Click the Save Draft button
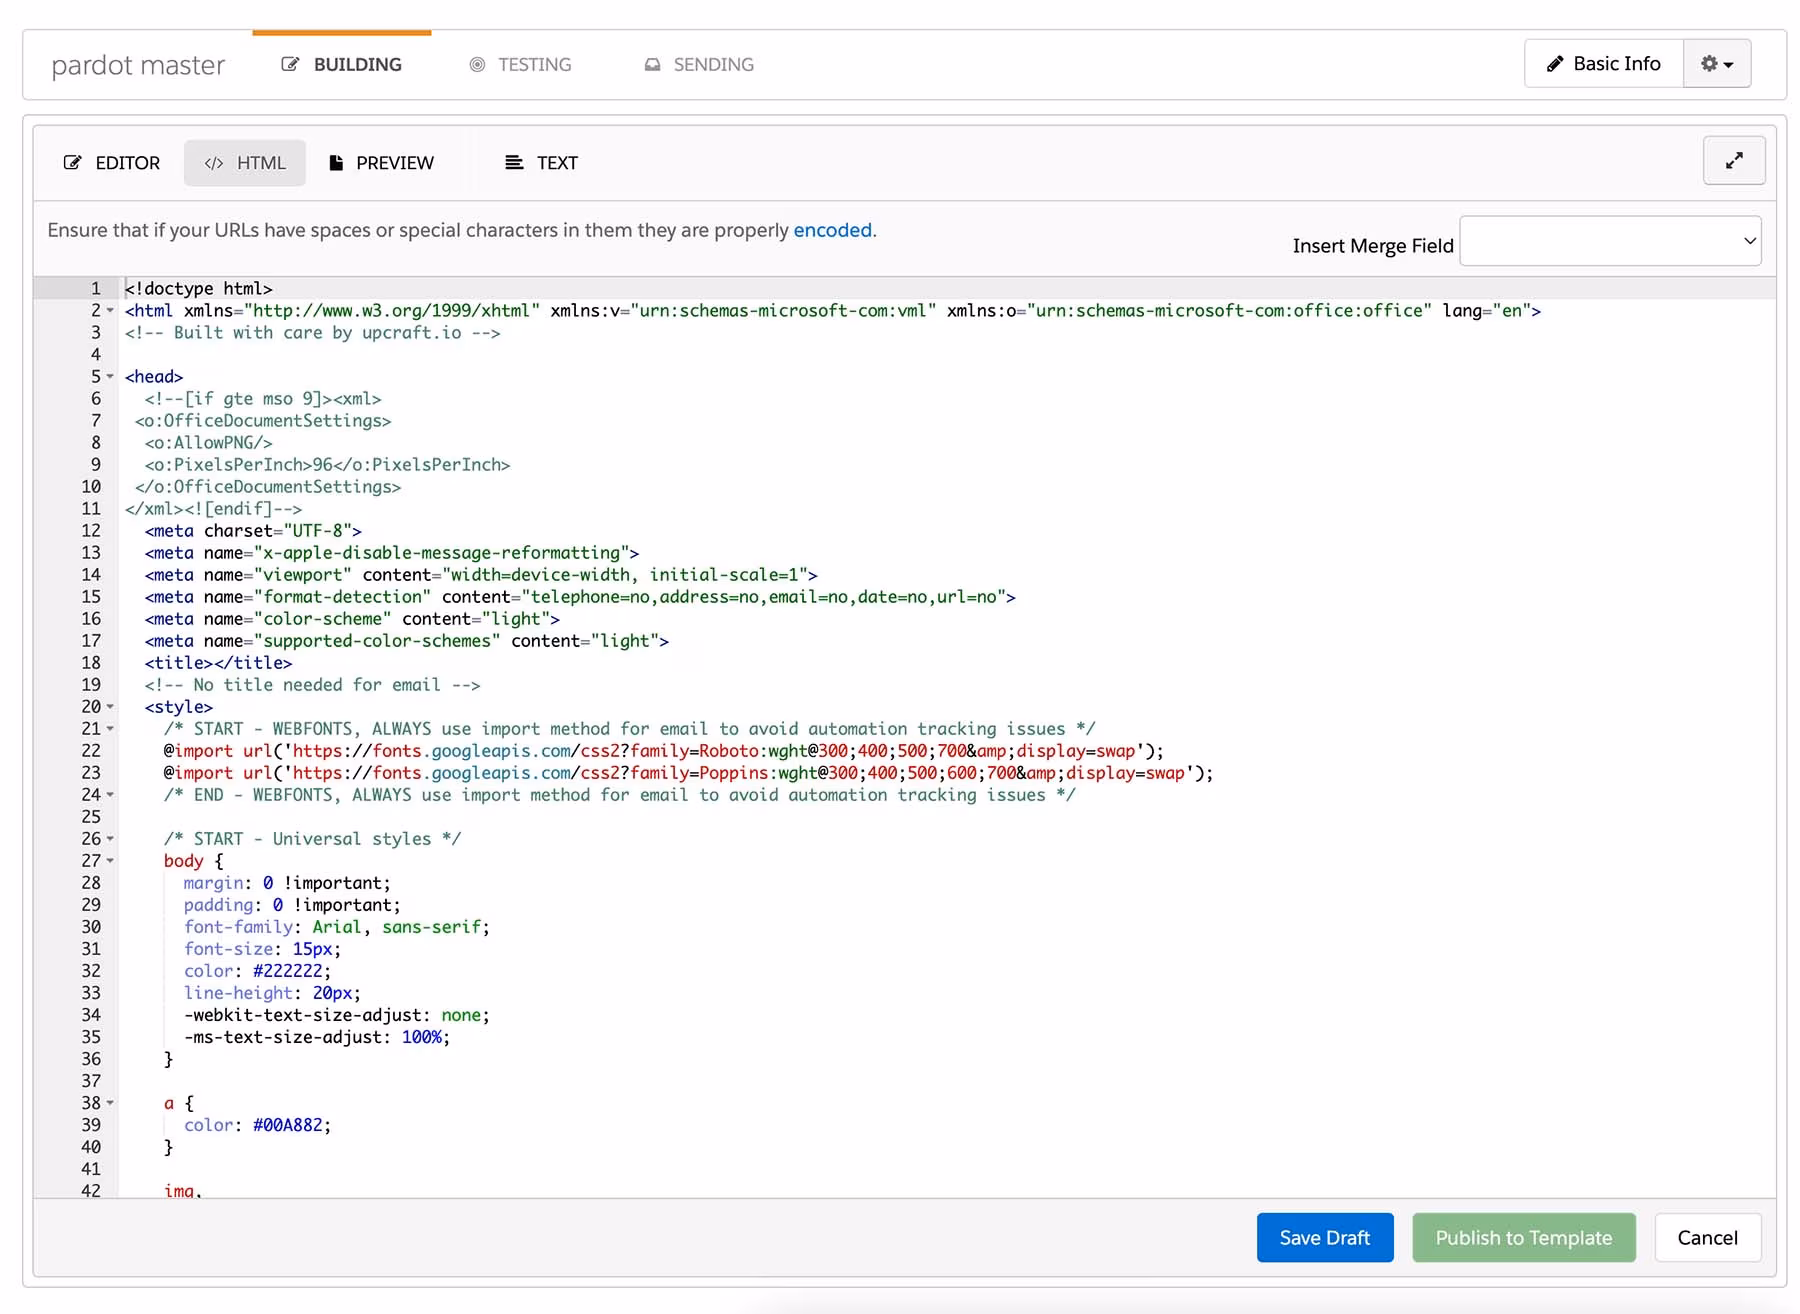Image resolution: width=1800 pixels, height=1314 pixels. 1324,1238
